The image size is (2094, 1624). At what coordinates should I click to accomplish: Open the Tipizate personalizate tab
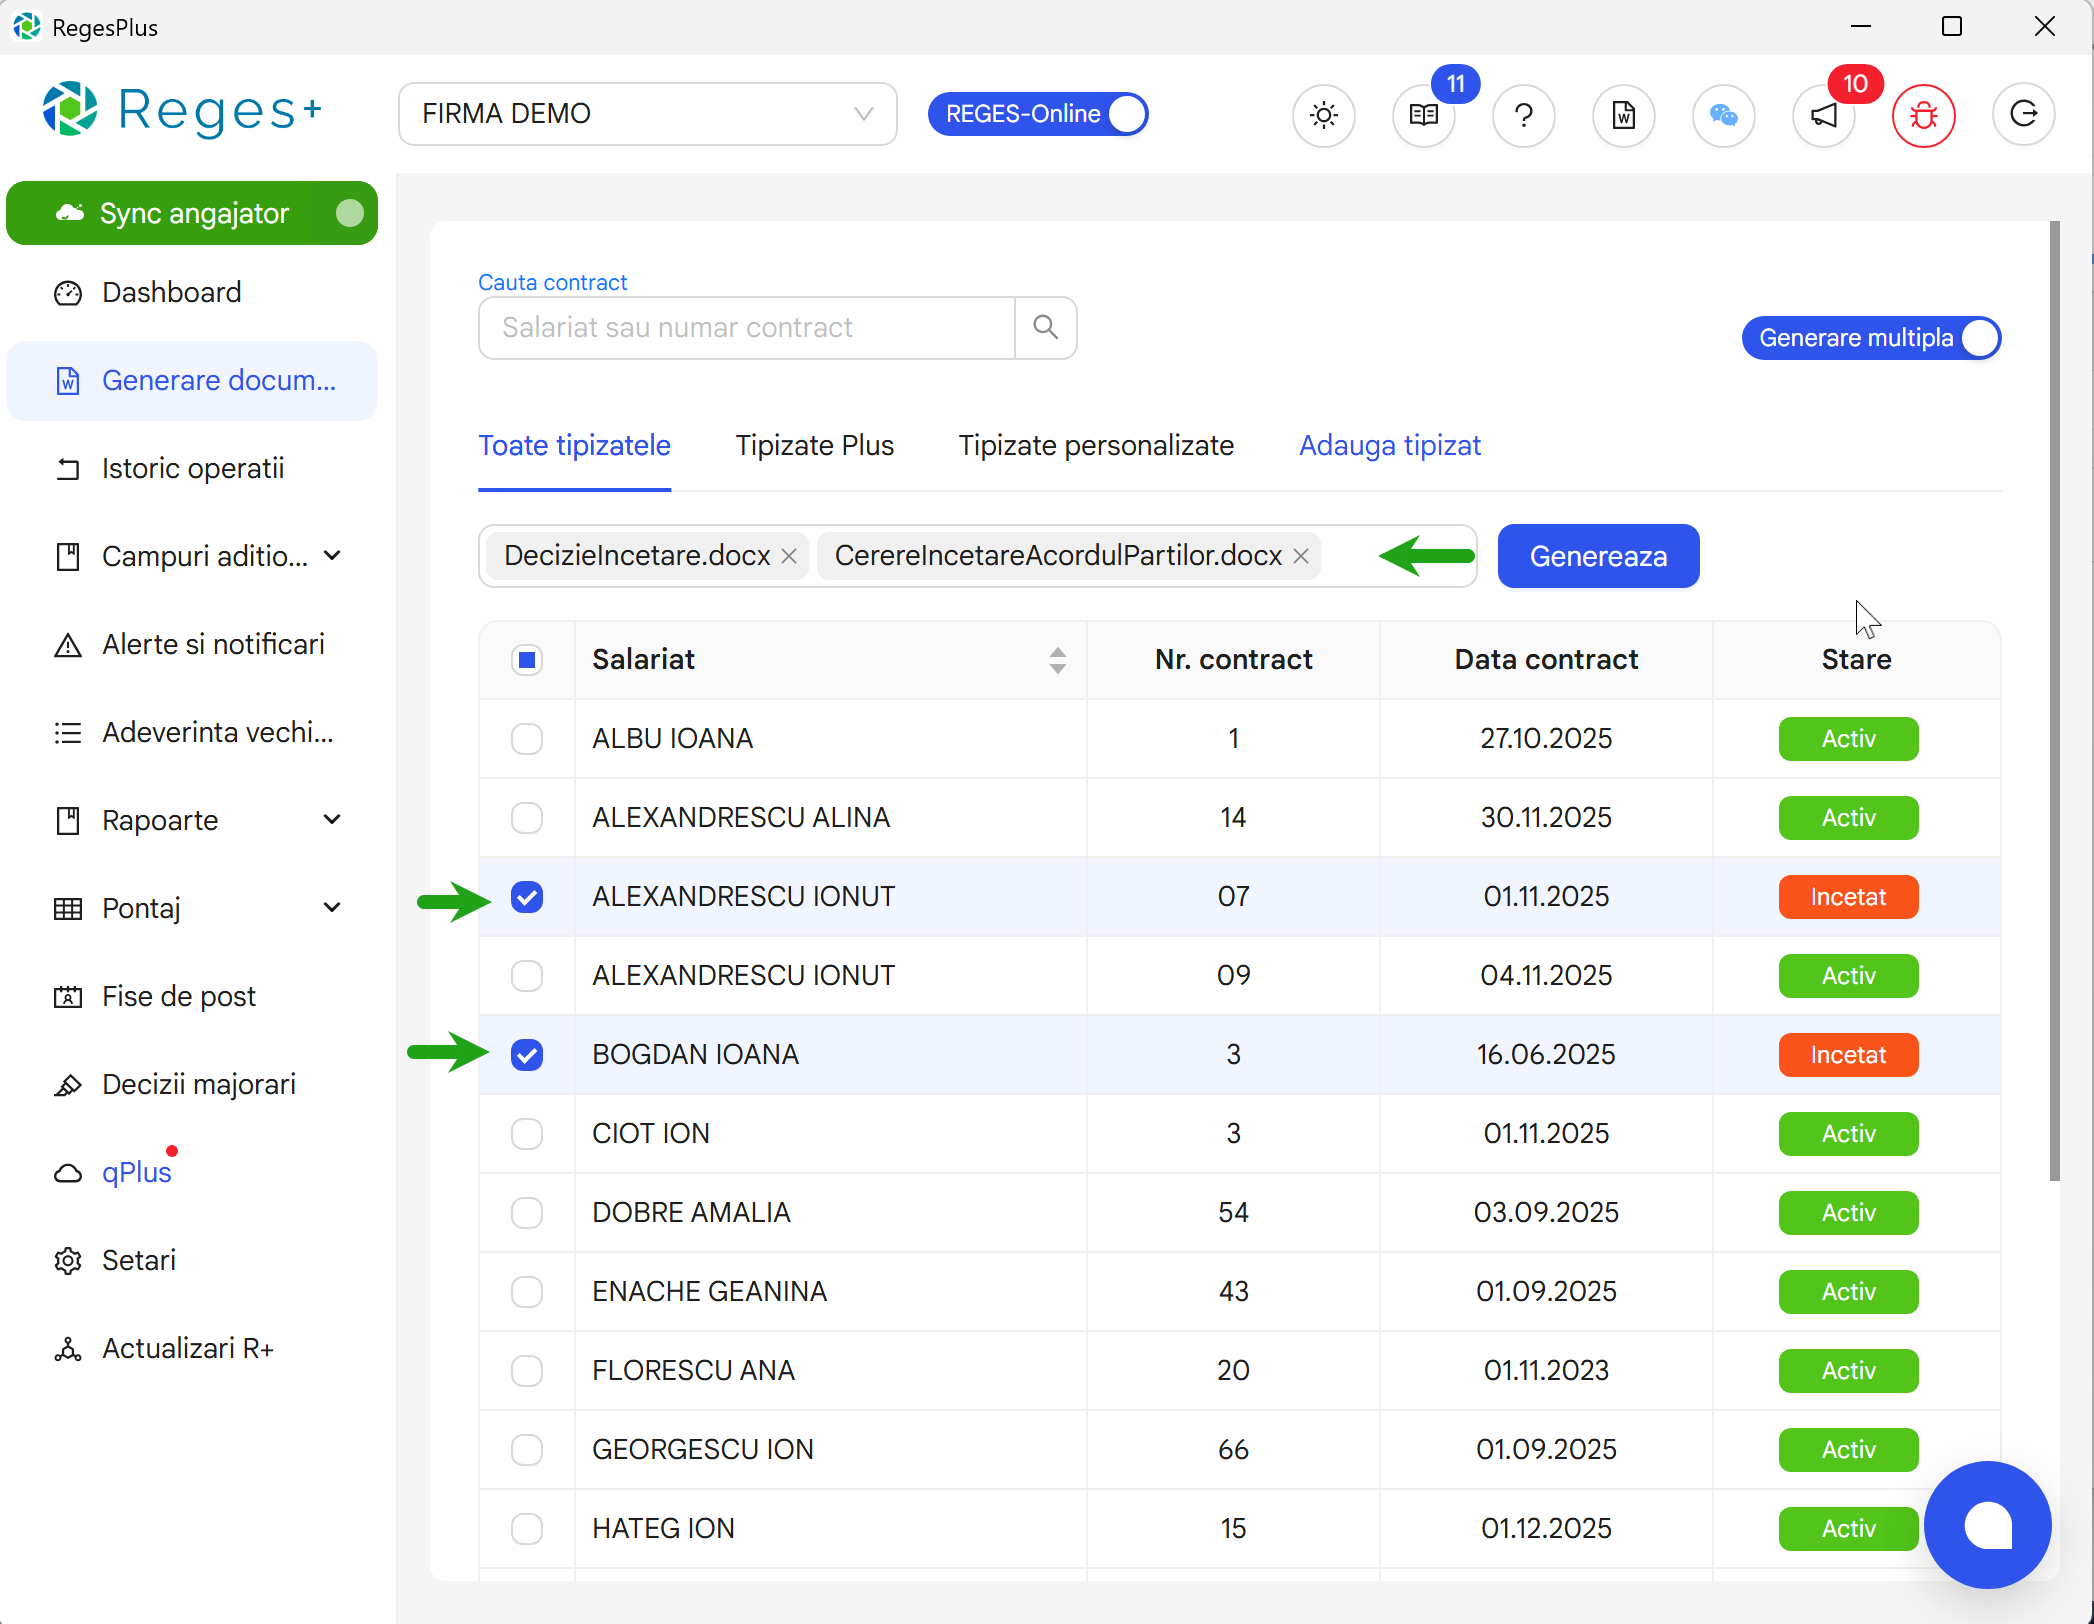click(1096, 445)
